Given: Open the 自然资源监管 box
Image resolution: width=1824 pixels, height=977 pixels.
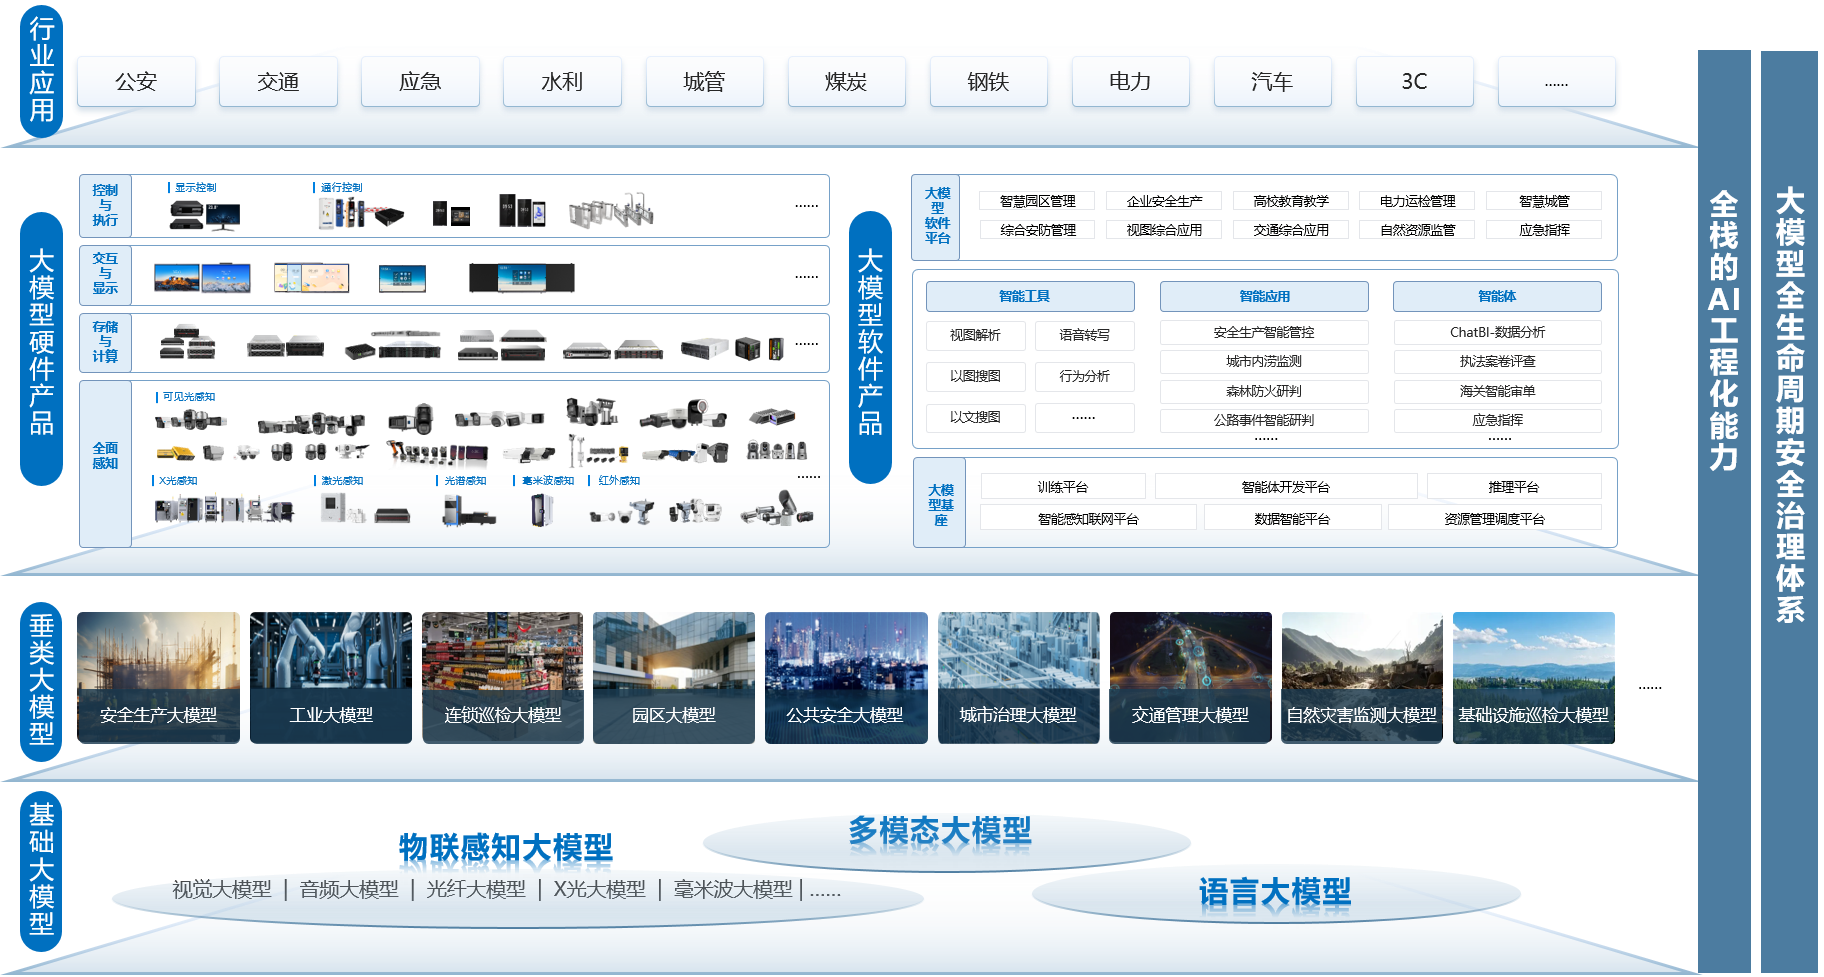Looking at the screenshot, I should click(x=1417, y=230).
